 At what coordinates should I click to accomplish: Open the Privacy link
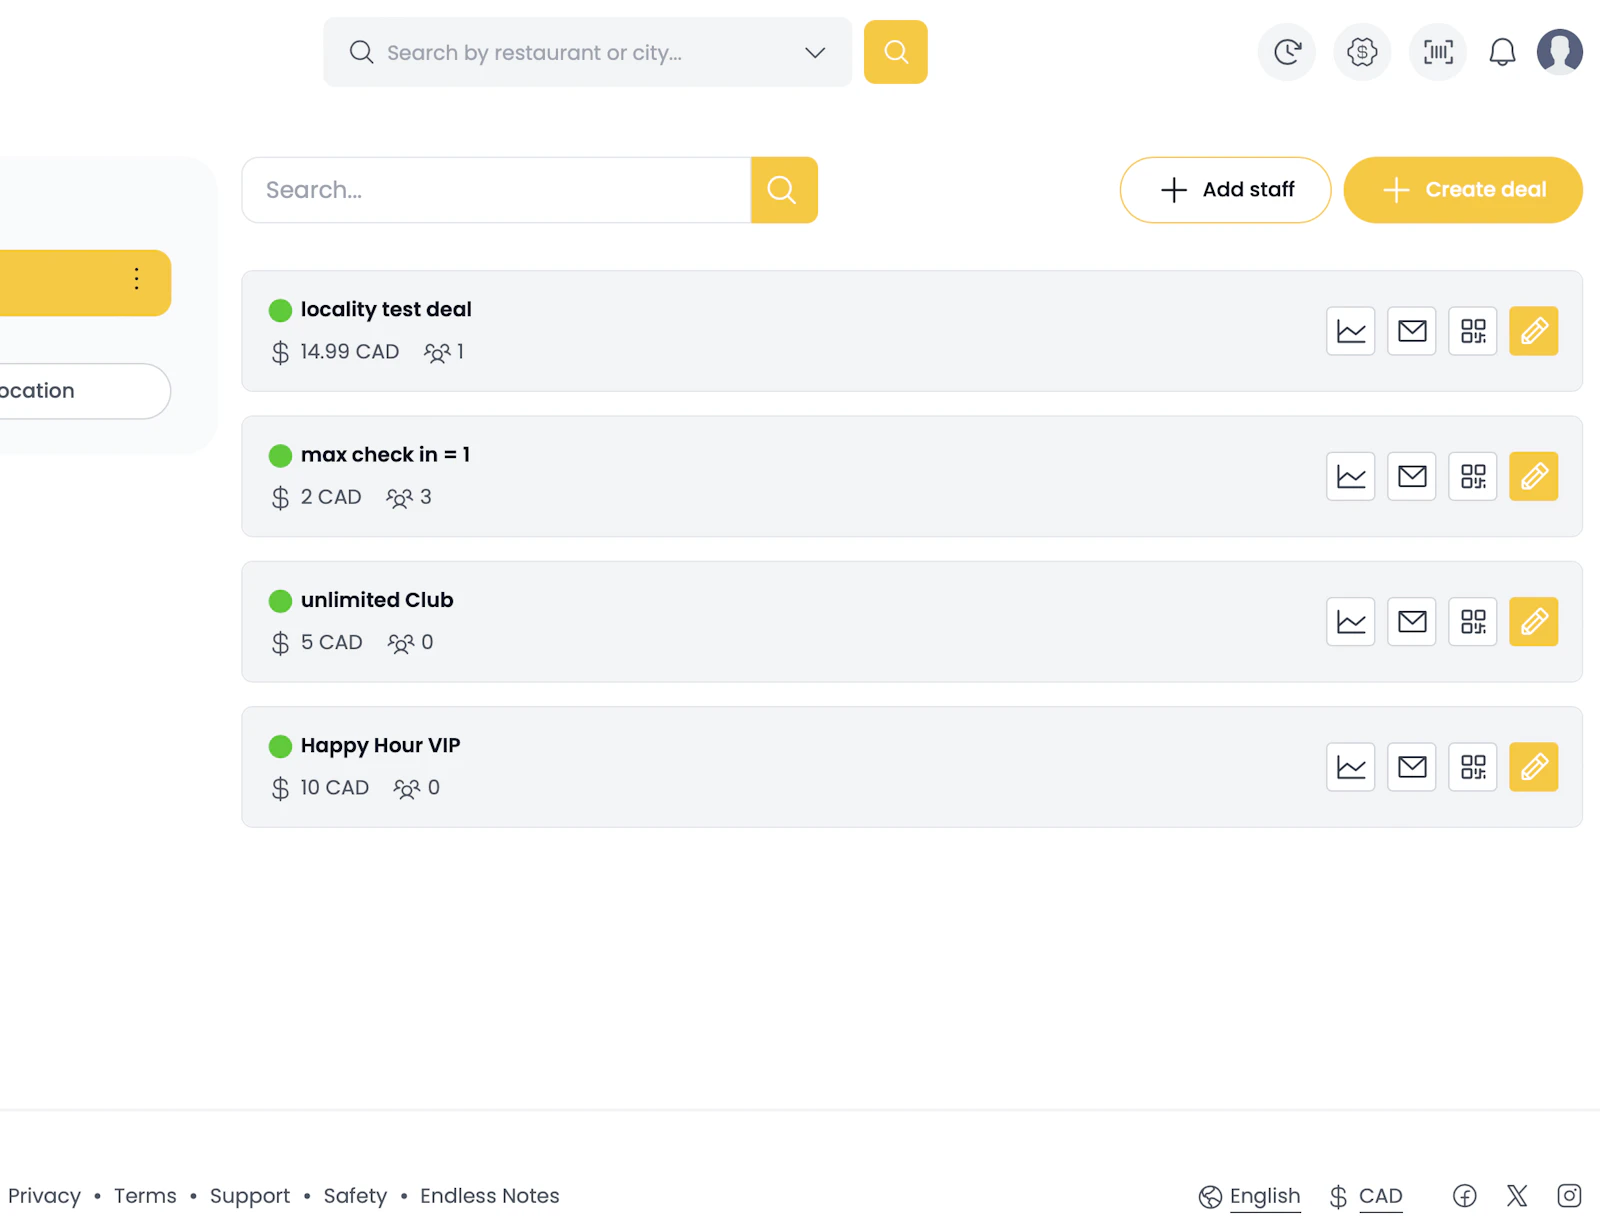(44, 1196)
